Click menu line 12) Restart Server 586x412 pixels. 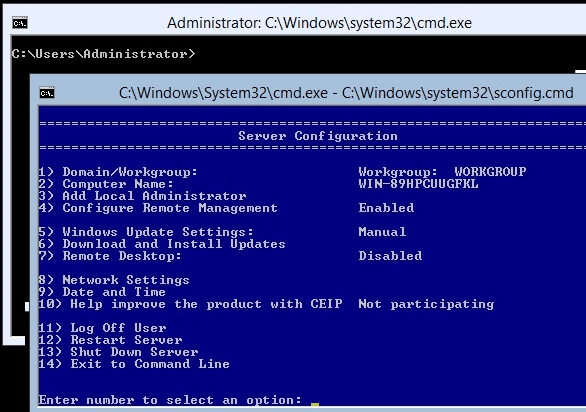coord(111,340)
